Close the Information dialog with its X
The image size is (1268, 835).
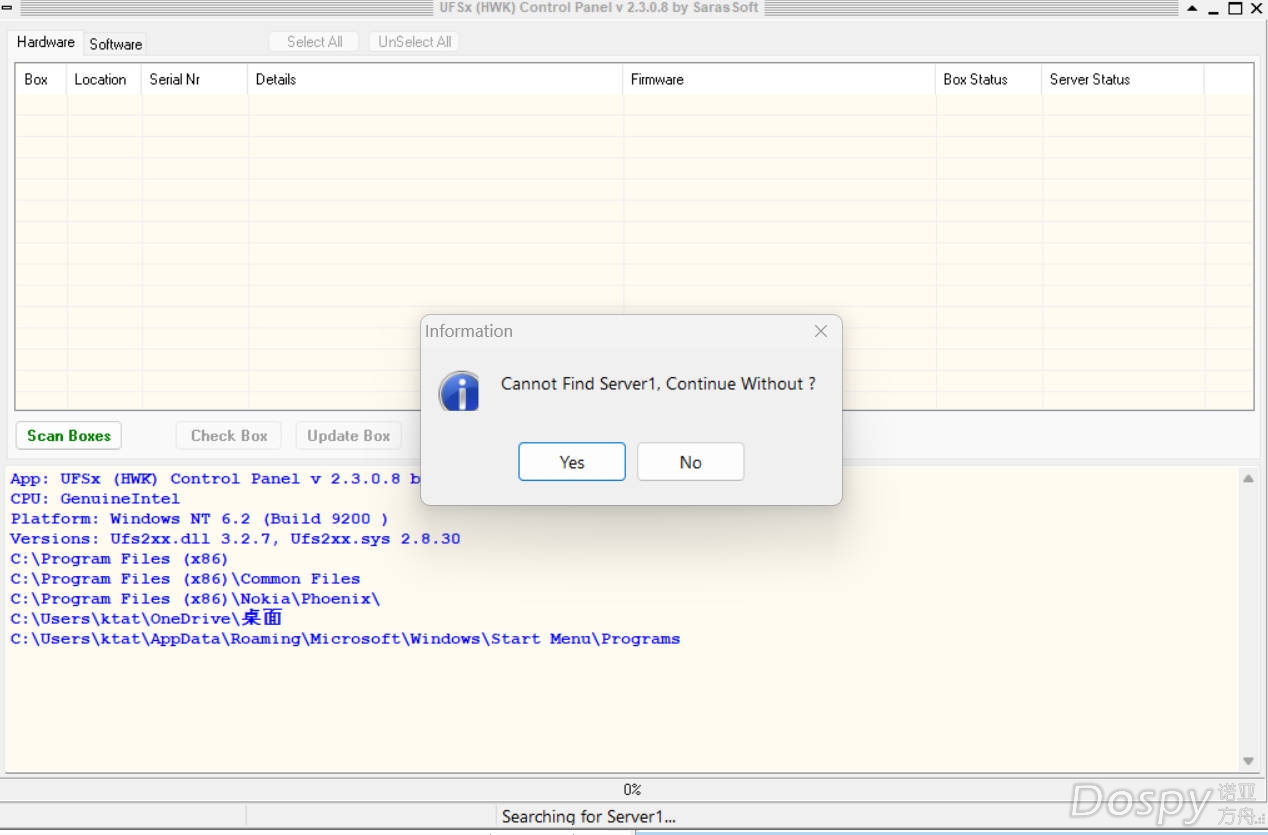pyautogui.click(x=821, y=331)
